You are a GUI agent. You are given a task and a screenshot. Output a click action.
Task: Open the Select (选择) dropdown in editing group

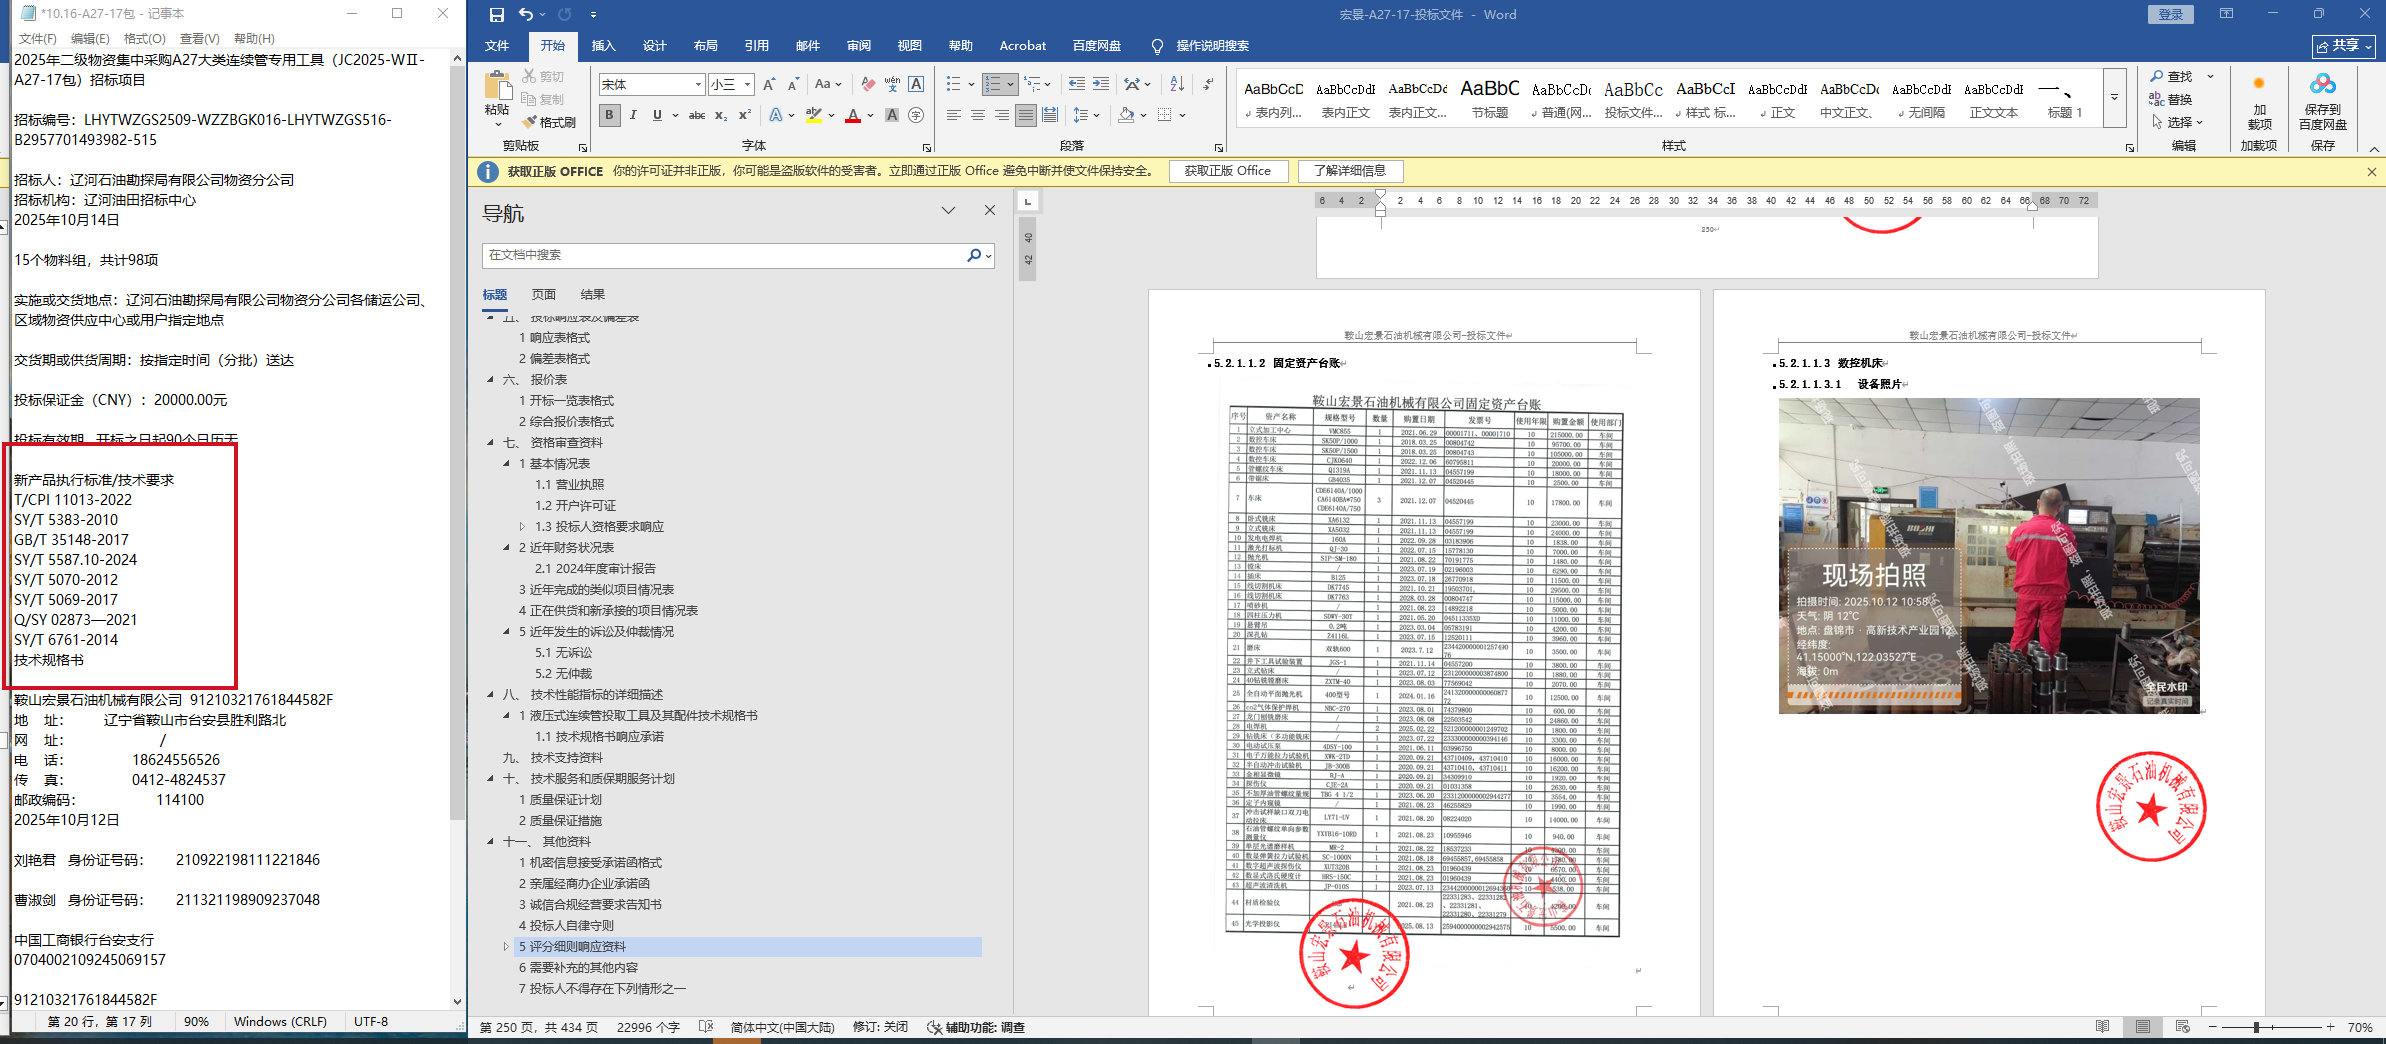point(2177,122)
